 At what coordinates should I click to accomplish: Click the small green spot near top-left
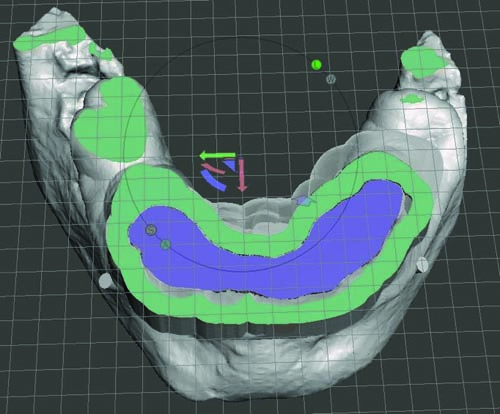coord(101,52)
